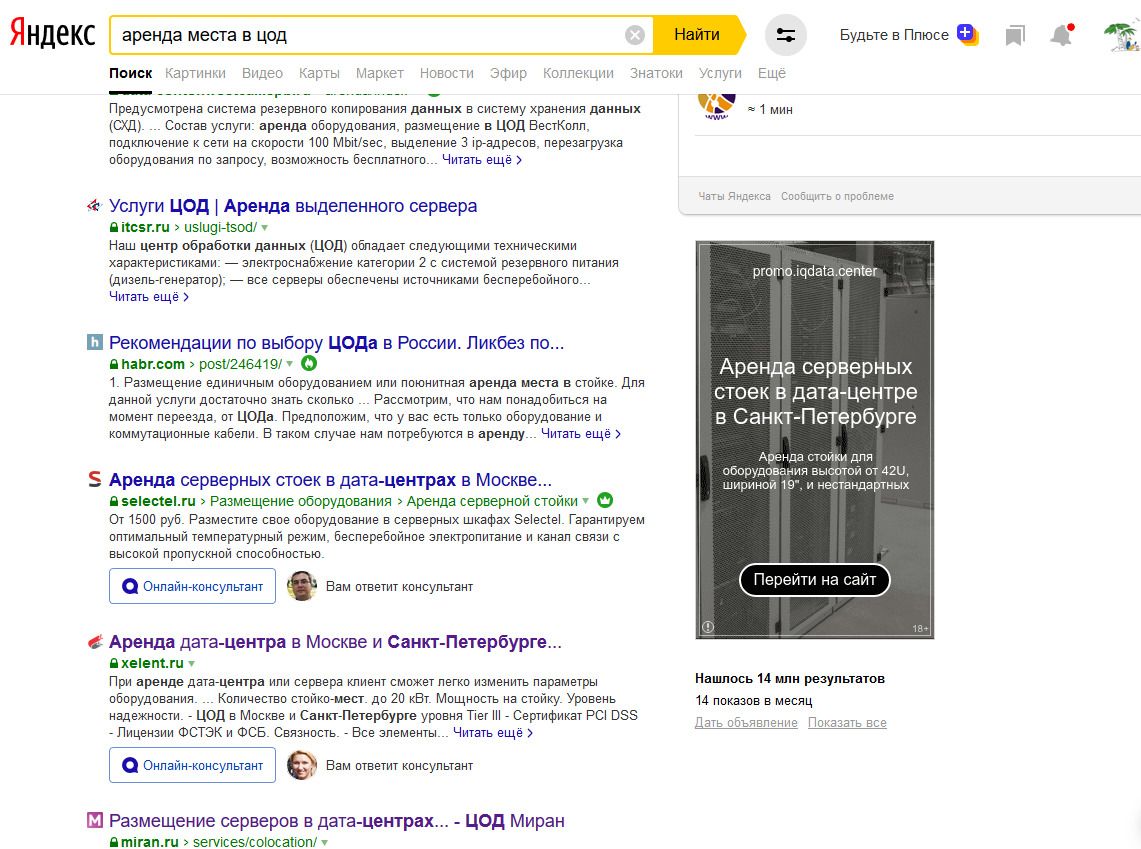Switch to the Картинки tab
Image resolution: width=1141 pixels, height=849 pixels.
click(x=195, y=73)
